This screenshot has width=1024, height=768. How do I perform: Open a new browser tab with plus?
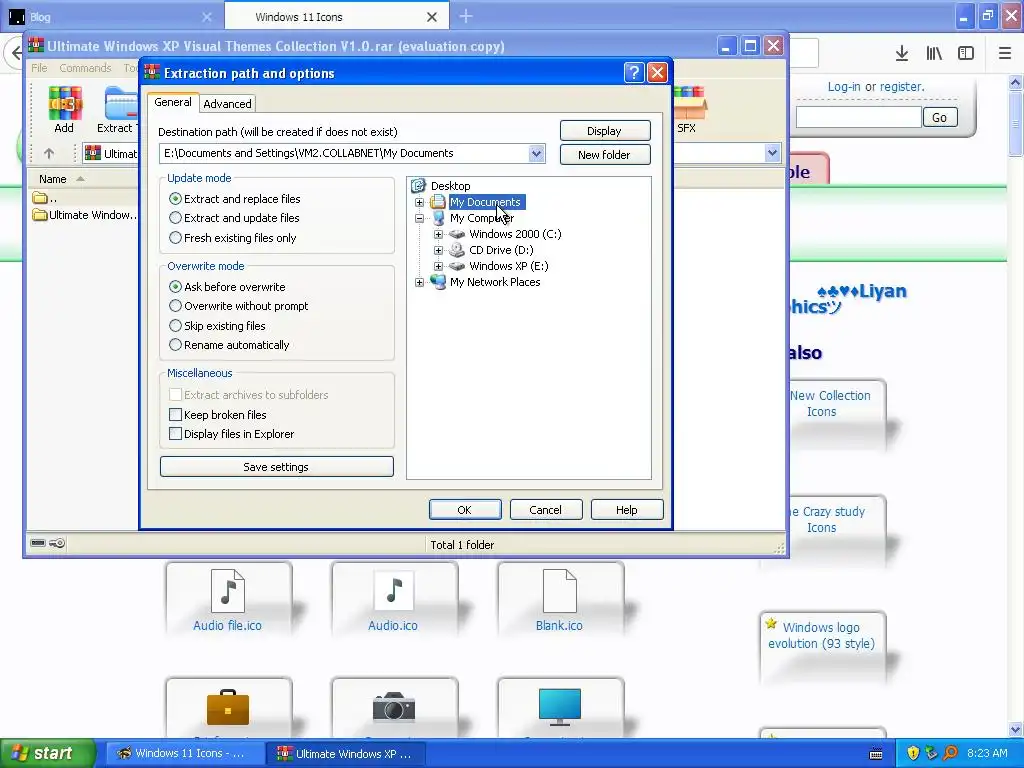(x=466, y=16)
